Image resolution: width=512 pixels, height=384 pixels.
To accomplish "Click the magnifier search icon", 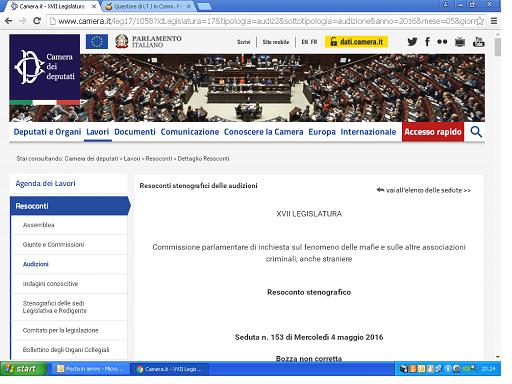I will [x=476, y=132].
